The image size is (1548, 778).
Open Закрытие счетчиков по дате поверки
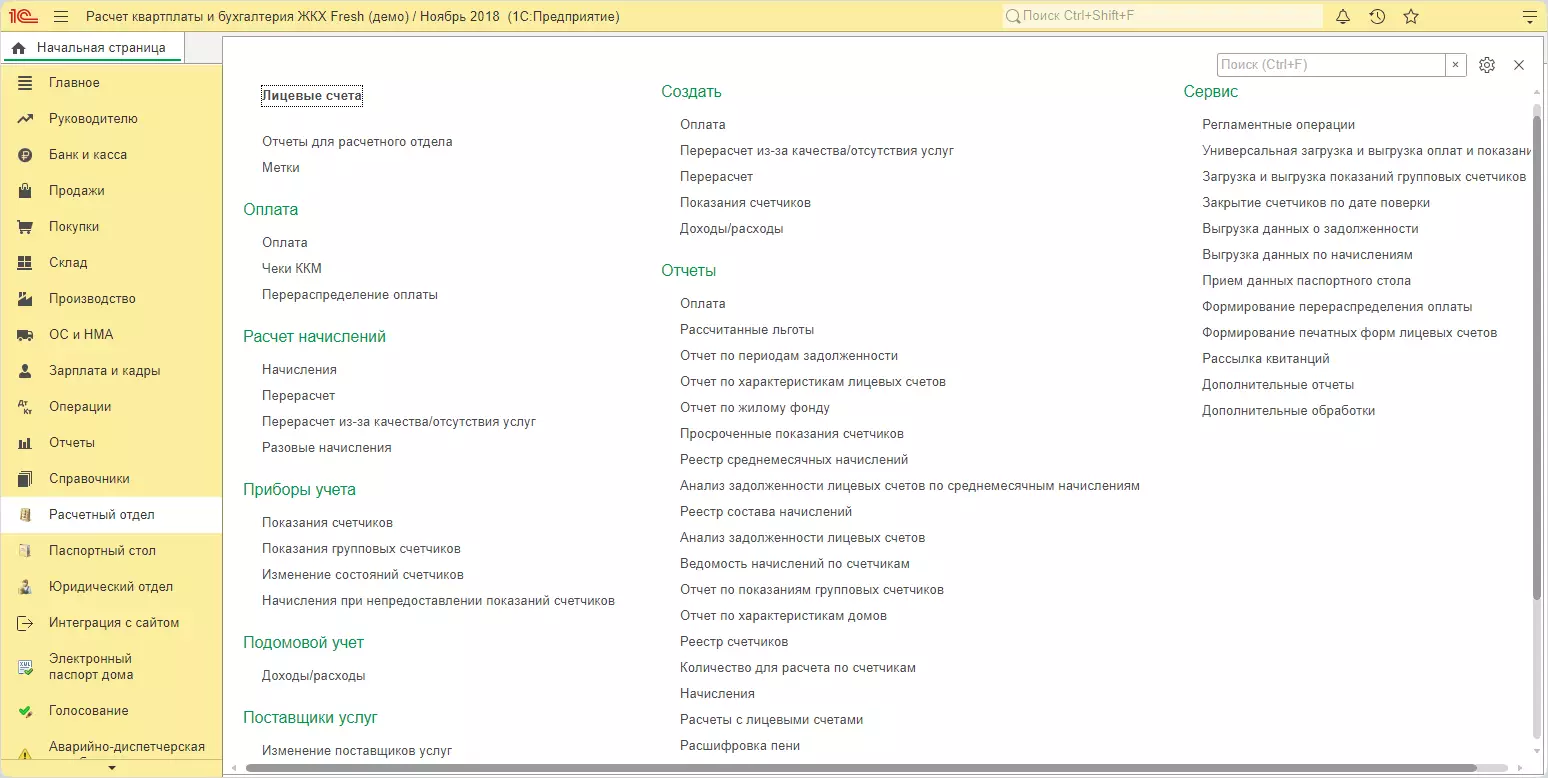(x=1316, y=203)
